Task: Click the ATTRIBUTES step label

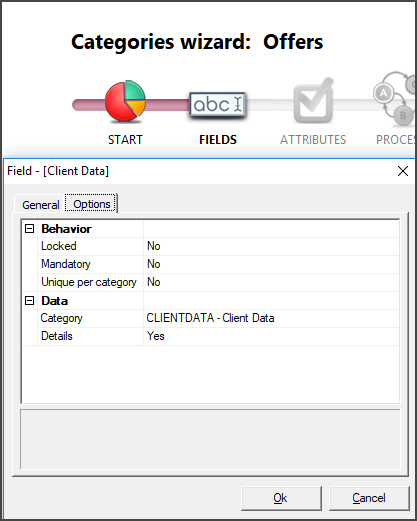Action: click(x=313, y=140)
